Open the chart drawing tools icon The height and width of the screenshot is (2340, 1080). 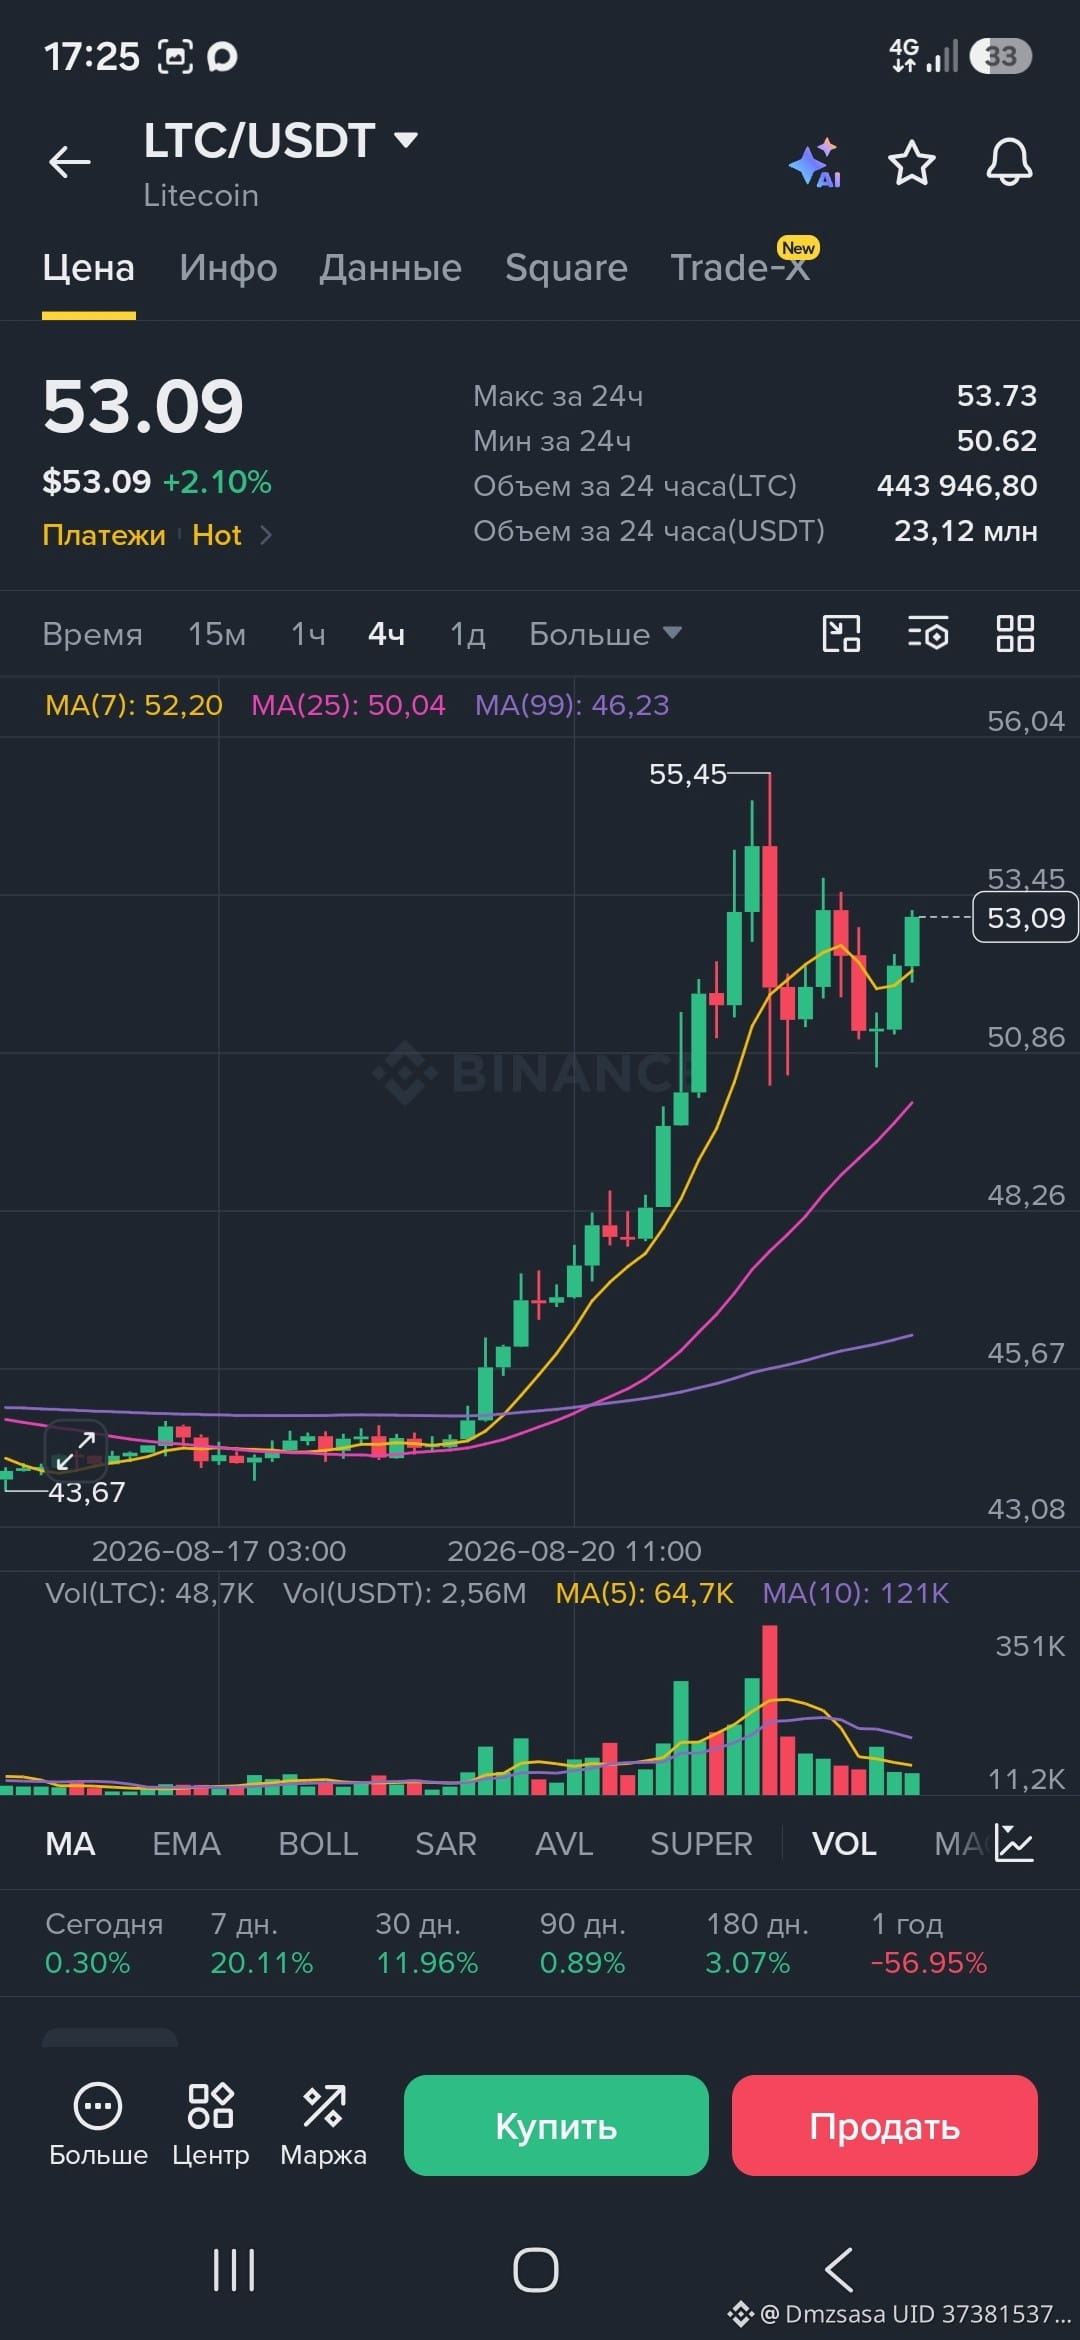click(841, 633)
